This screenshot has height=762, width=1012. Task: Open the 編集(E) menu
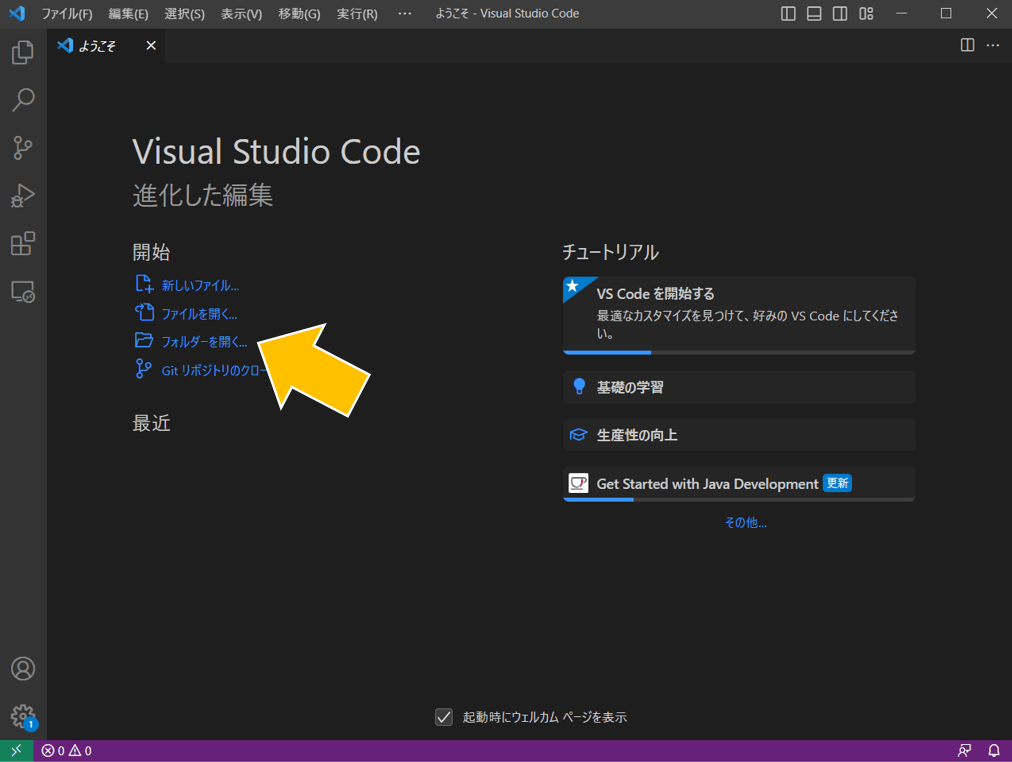(x=128, y=14)
